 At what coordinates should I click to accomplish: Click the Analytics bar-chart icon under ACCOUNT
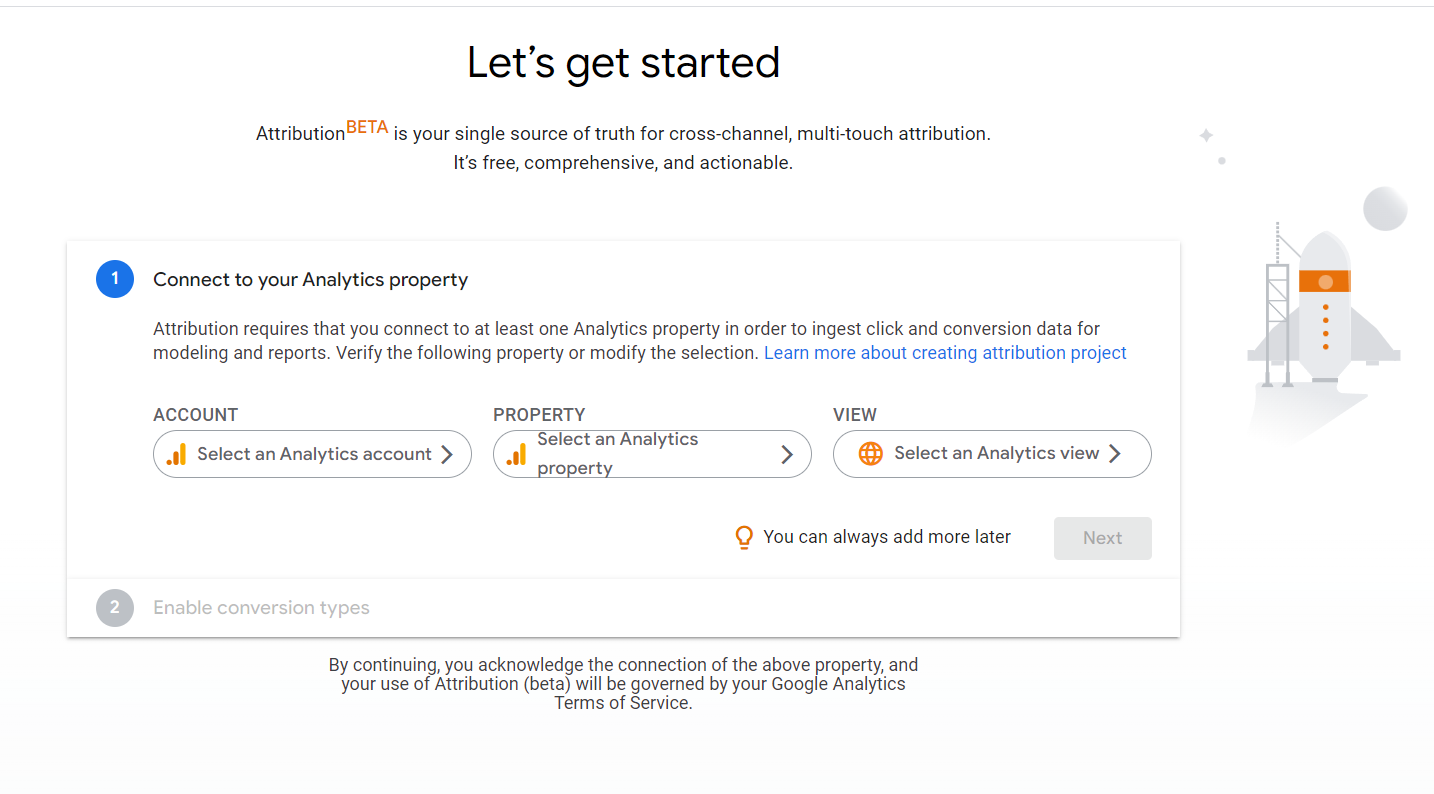click(x=176, y=455)
